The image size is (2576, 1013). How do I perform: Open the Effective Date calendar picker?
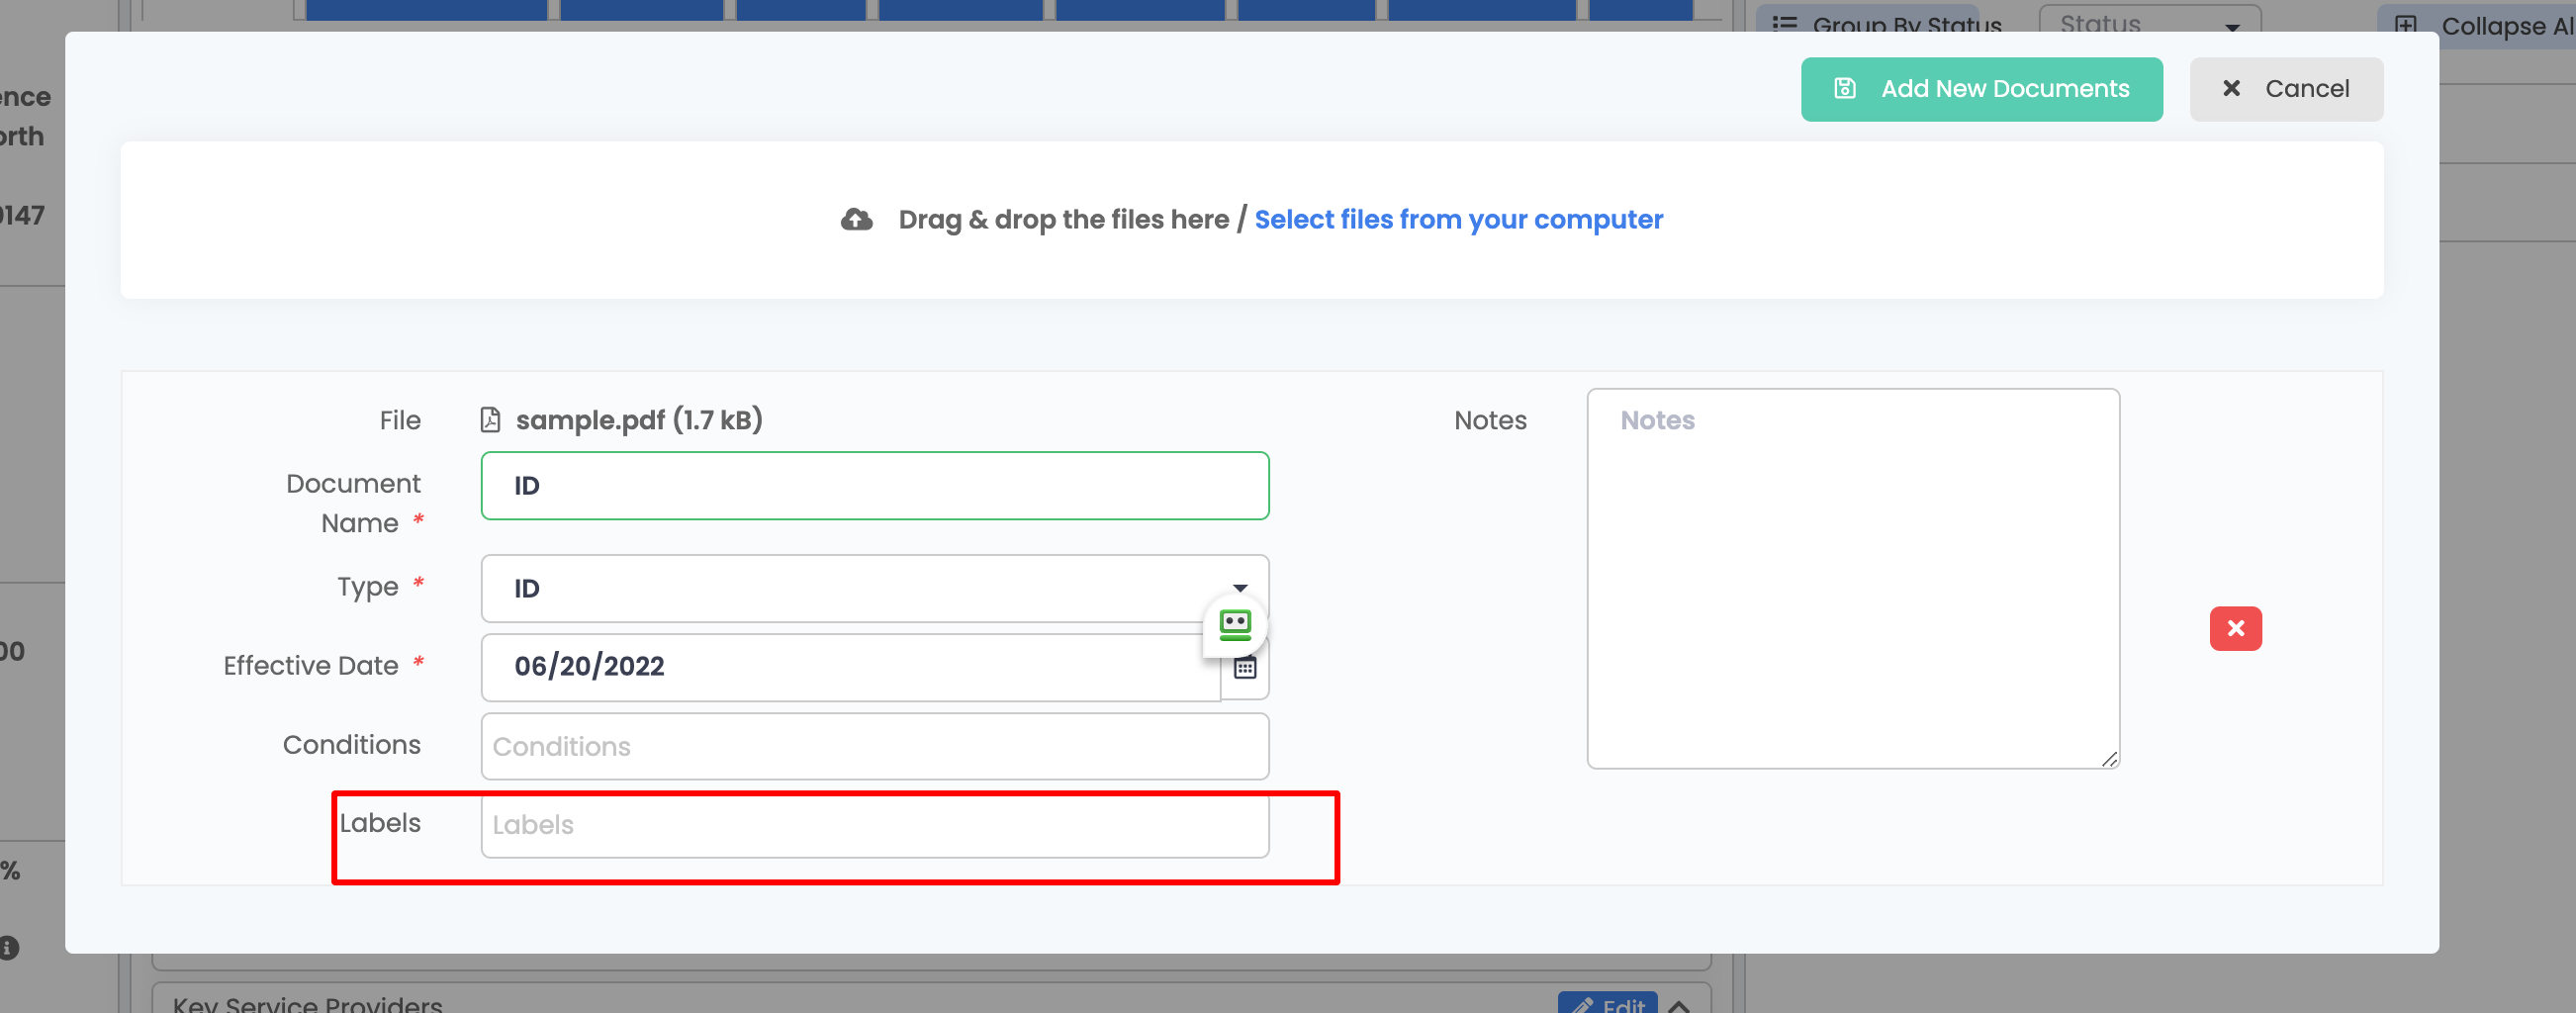[1245, 670]
